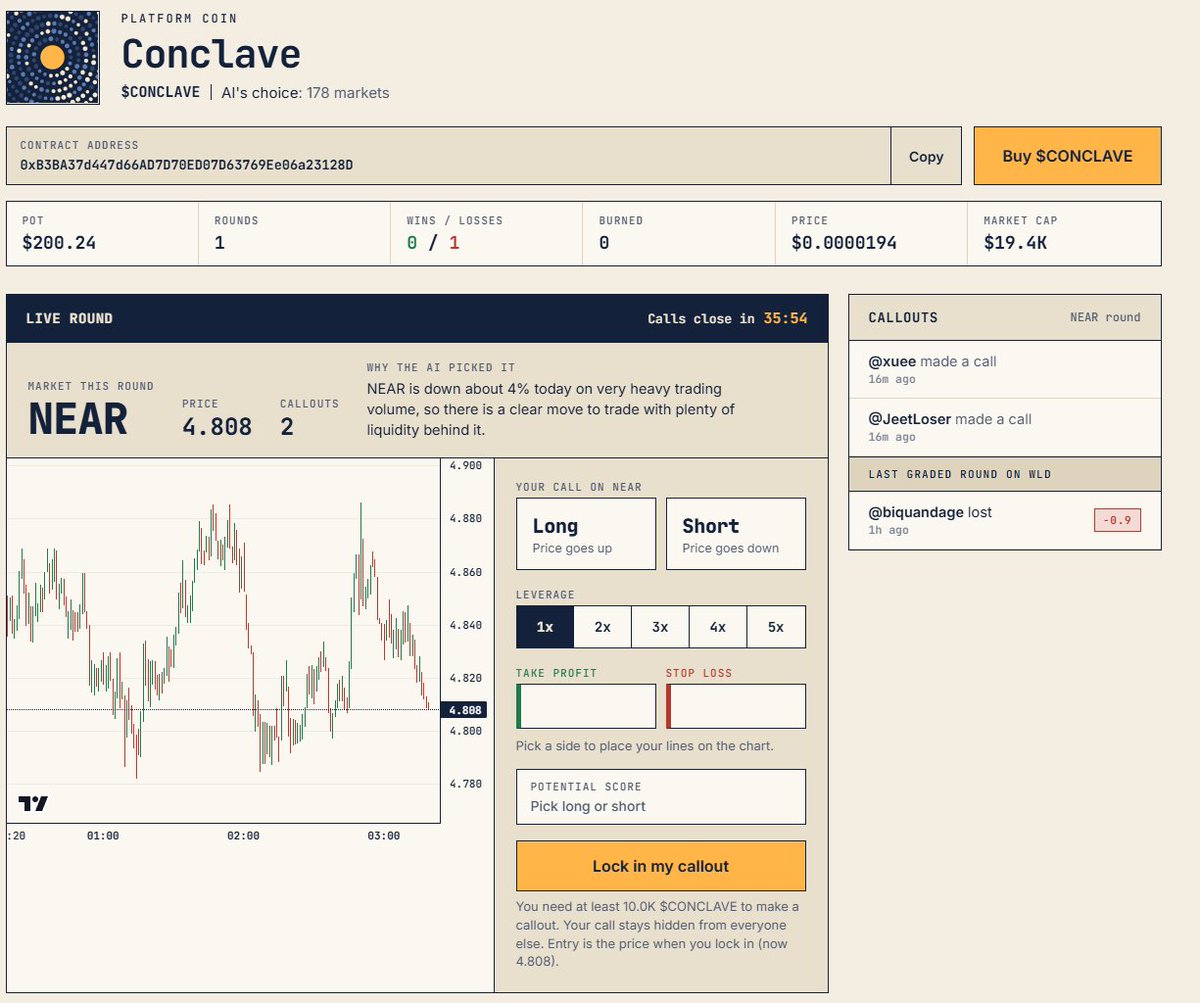Click the Live Round header label
Image resolution: width=1200 pixels, height=1003 pixels.
point(69,318)
